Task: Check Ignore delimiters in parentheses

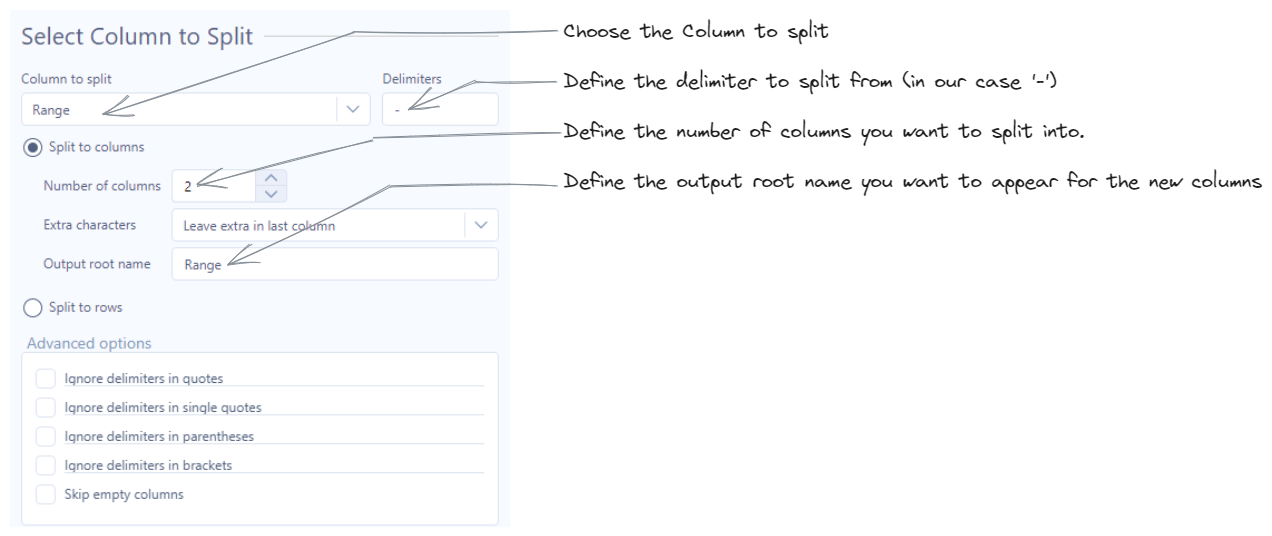Action: (45, 436)
